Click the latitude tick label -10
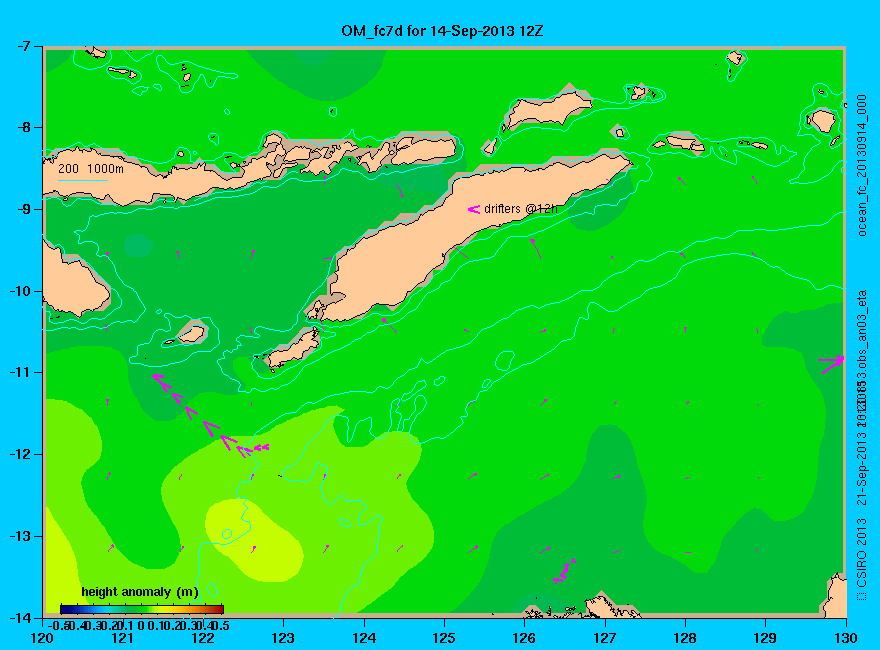 click(x=22, y=291)
